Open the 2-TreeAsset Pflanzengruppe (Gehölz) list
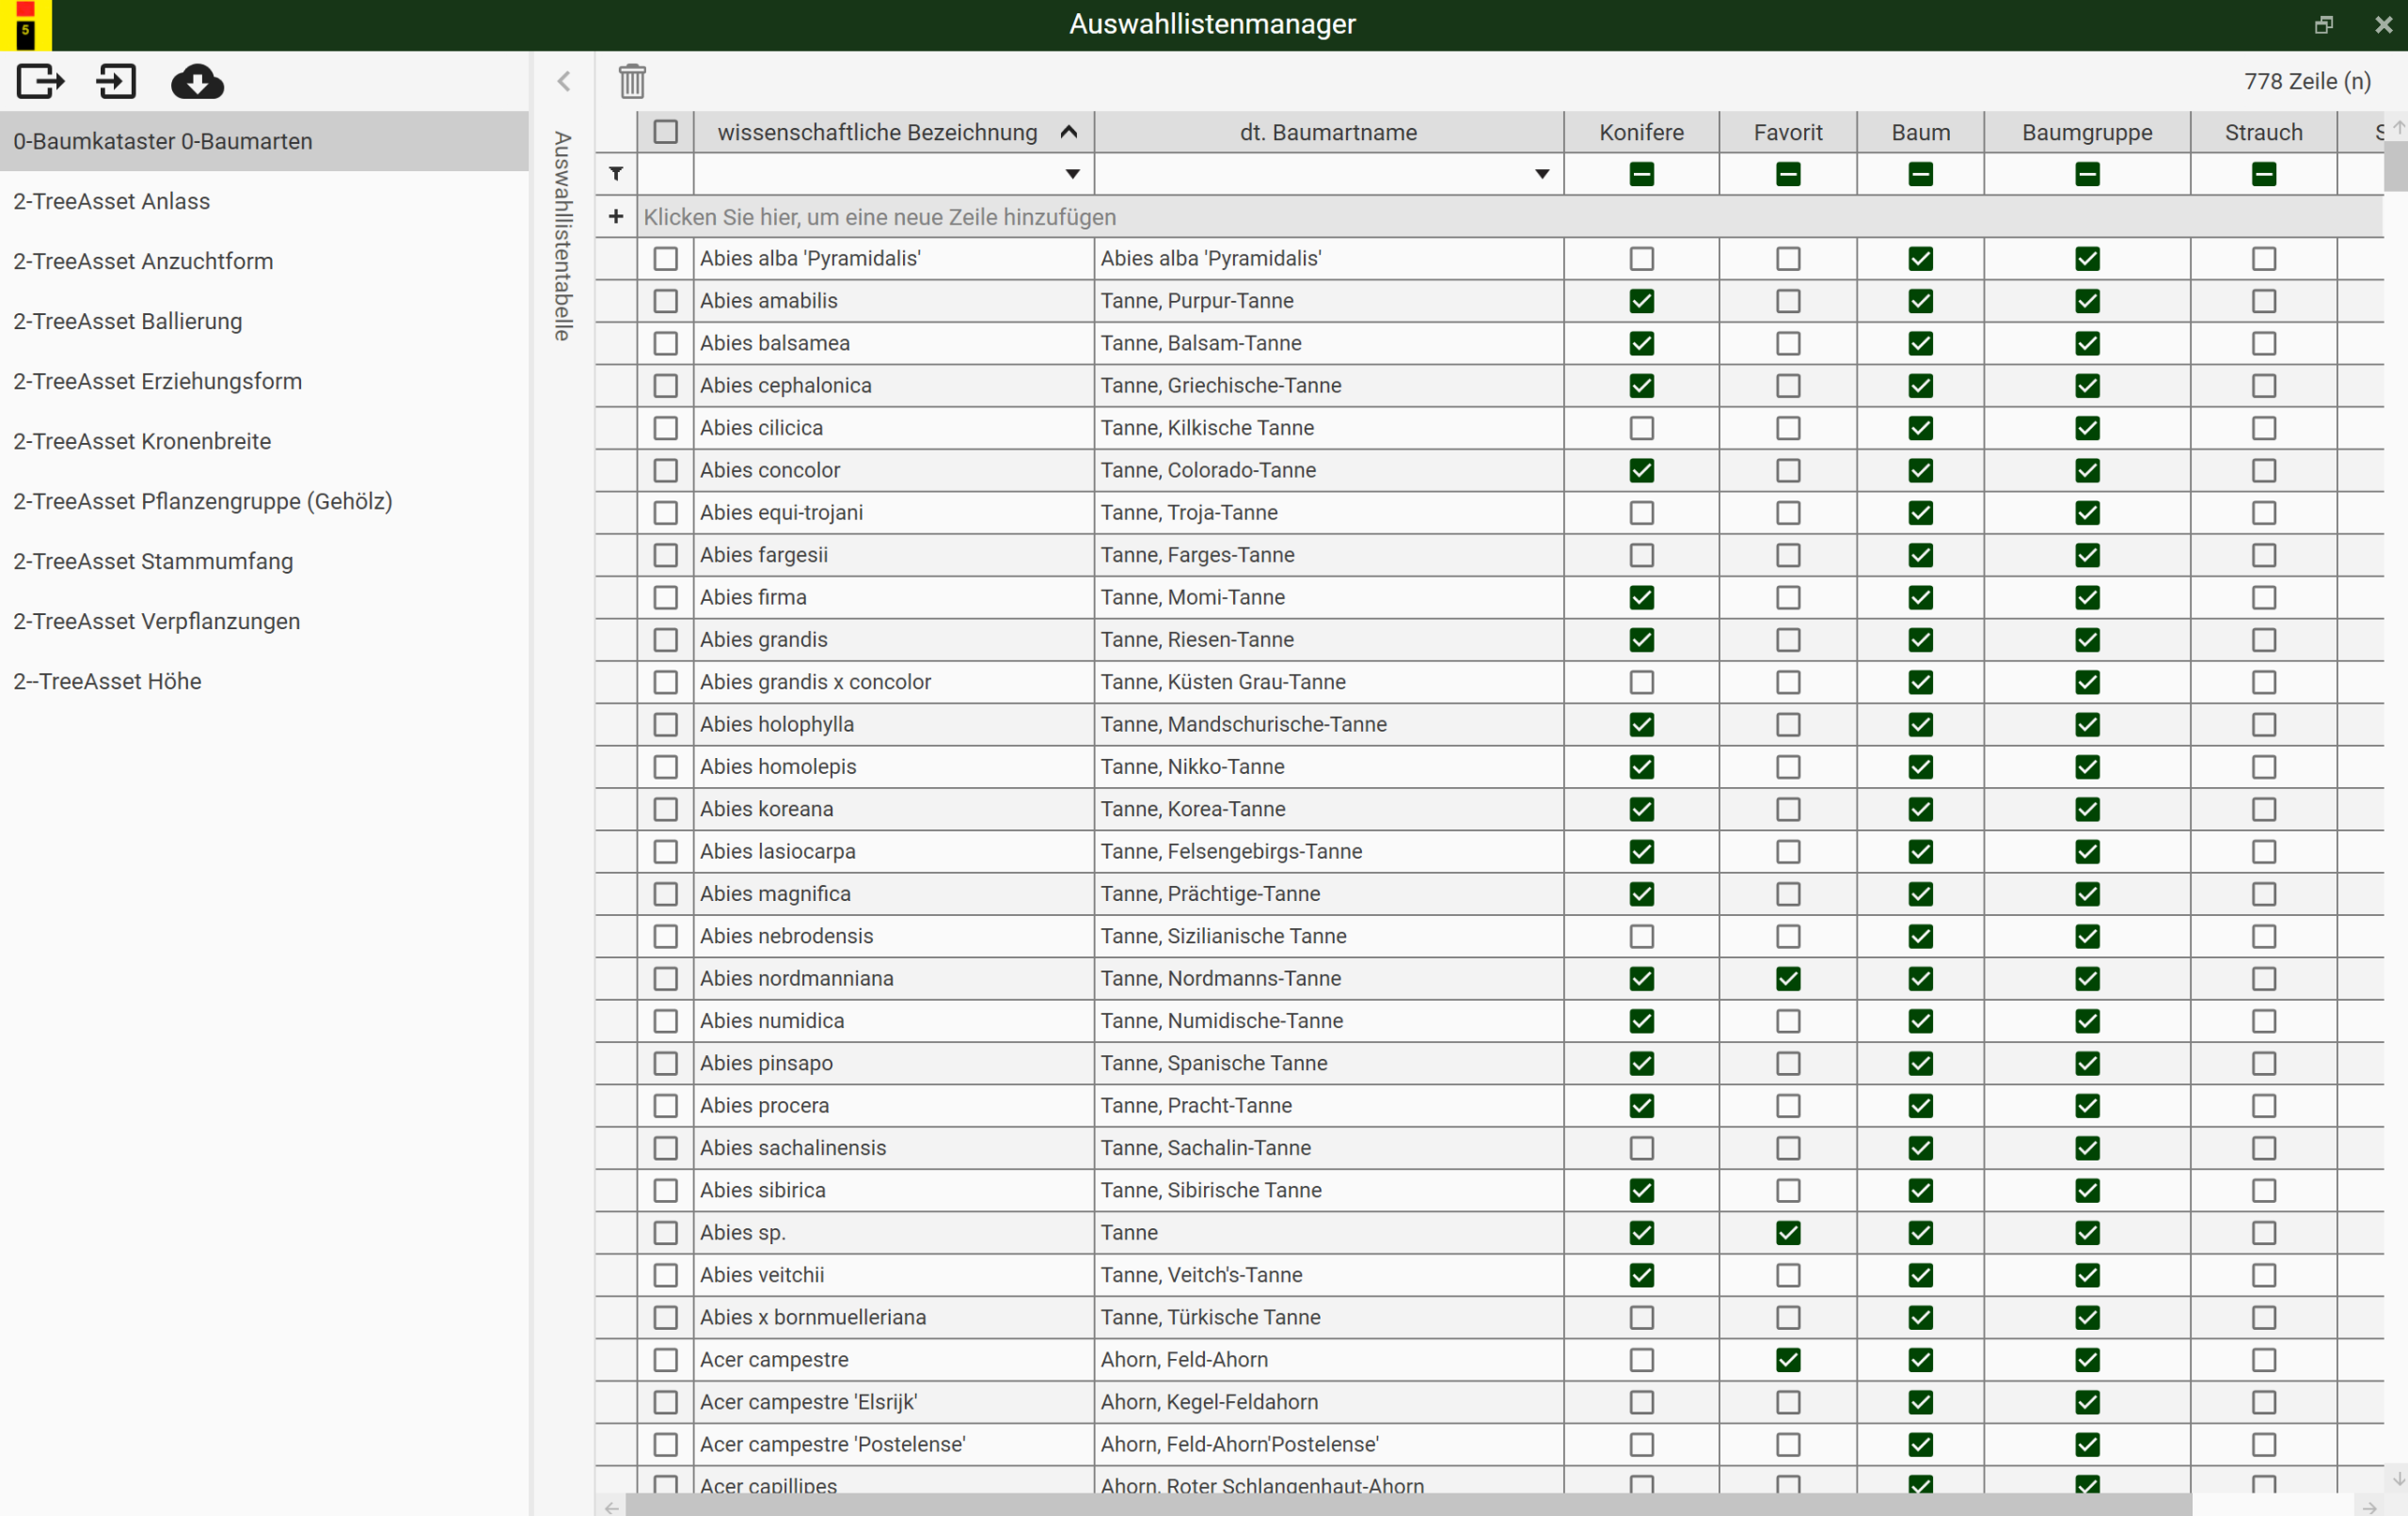Viewport: 2408px width, 1516px height. pos(264,501)
